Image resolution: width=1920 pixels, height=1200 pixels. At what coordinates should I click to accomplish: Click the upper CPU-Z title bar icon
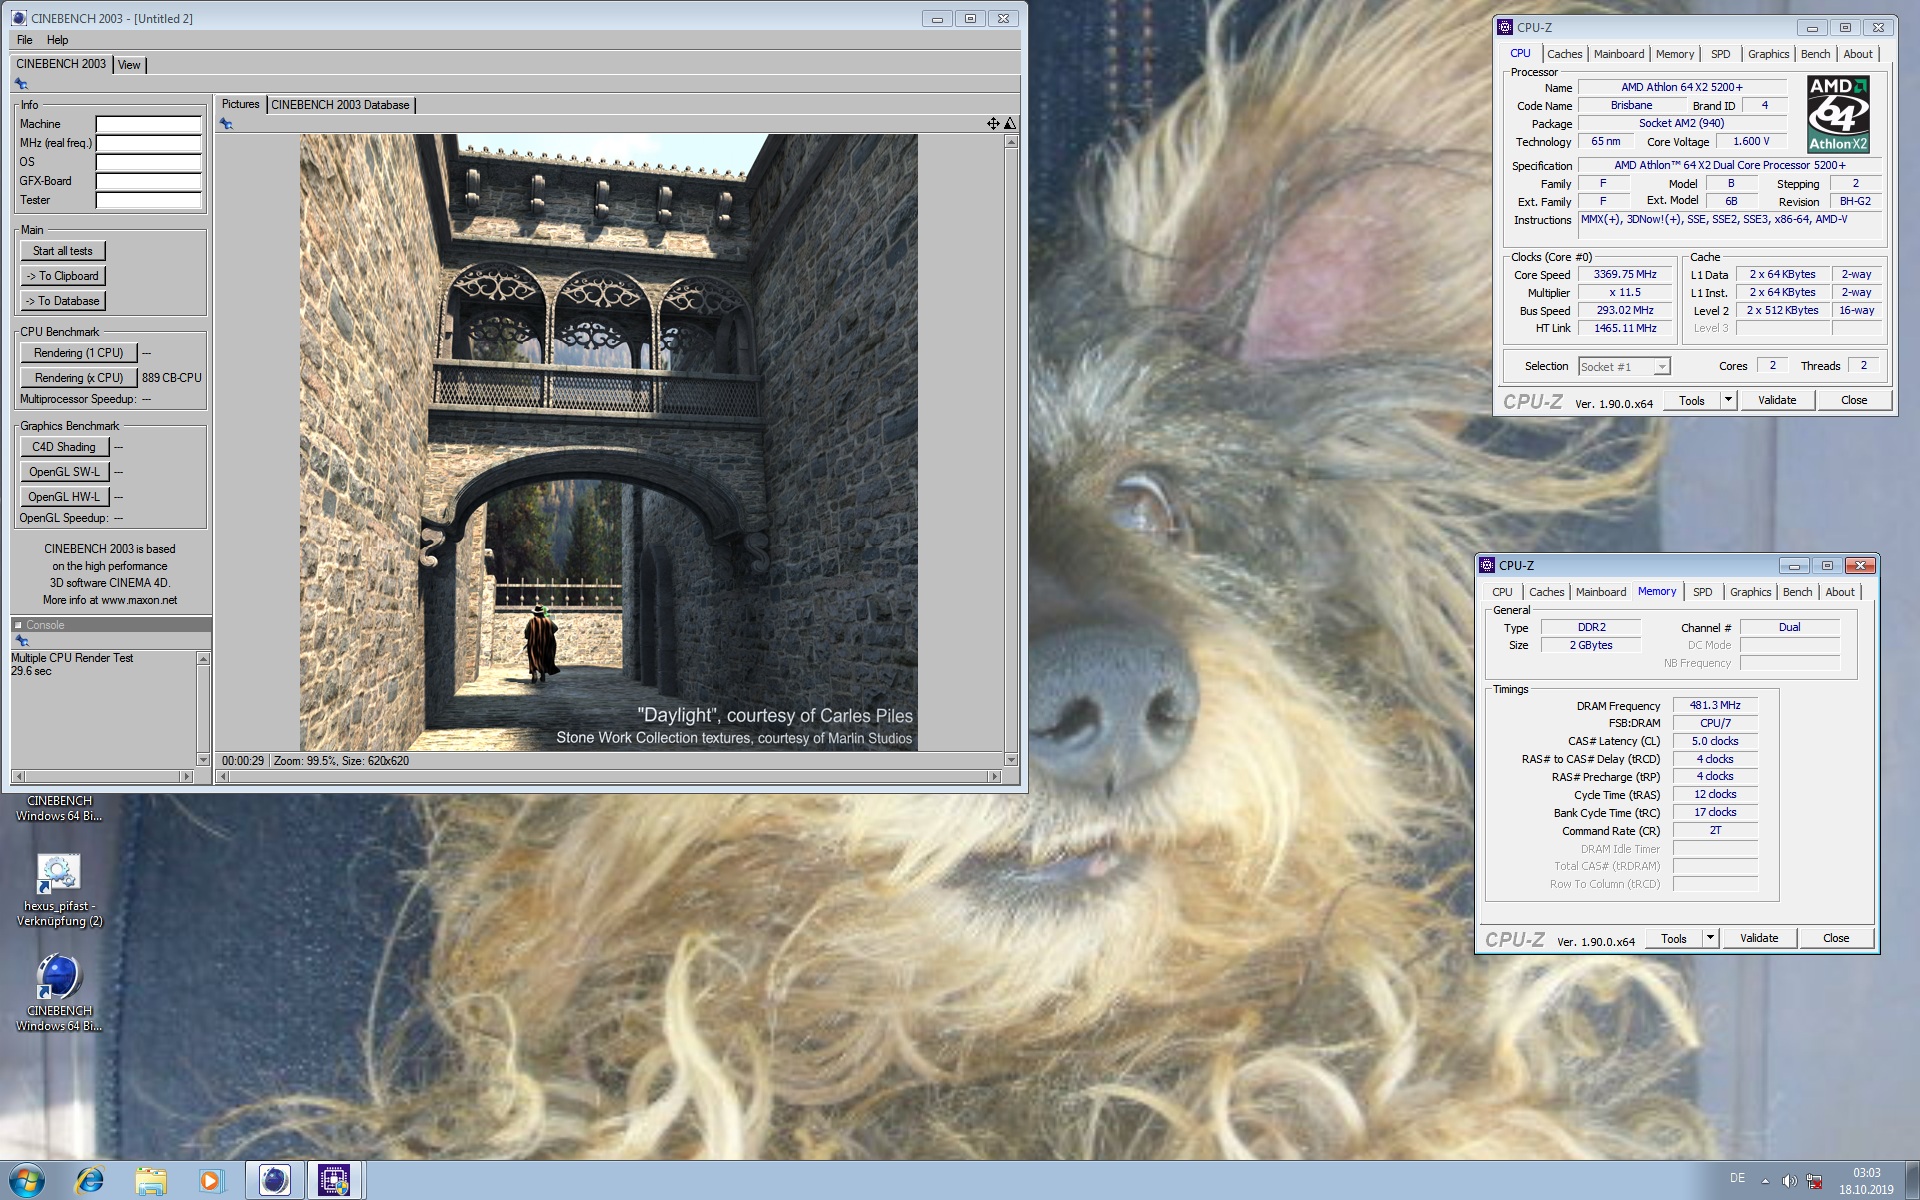[1505, 27]
